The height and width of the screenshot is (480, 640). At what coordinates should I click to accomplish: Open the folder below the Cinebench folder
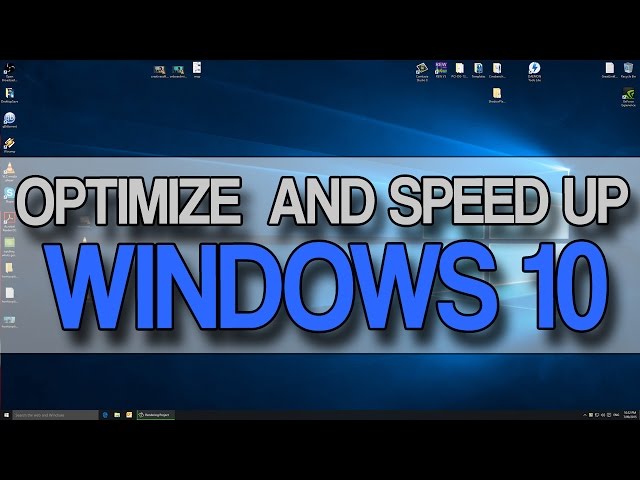click(497, 96)
